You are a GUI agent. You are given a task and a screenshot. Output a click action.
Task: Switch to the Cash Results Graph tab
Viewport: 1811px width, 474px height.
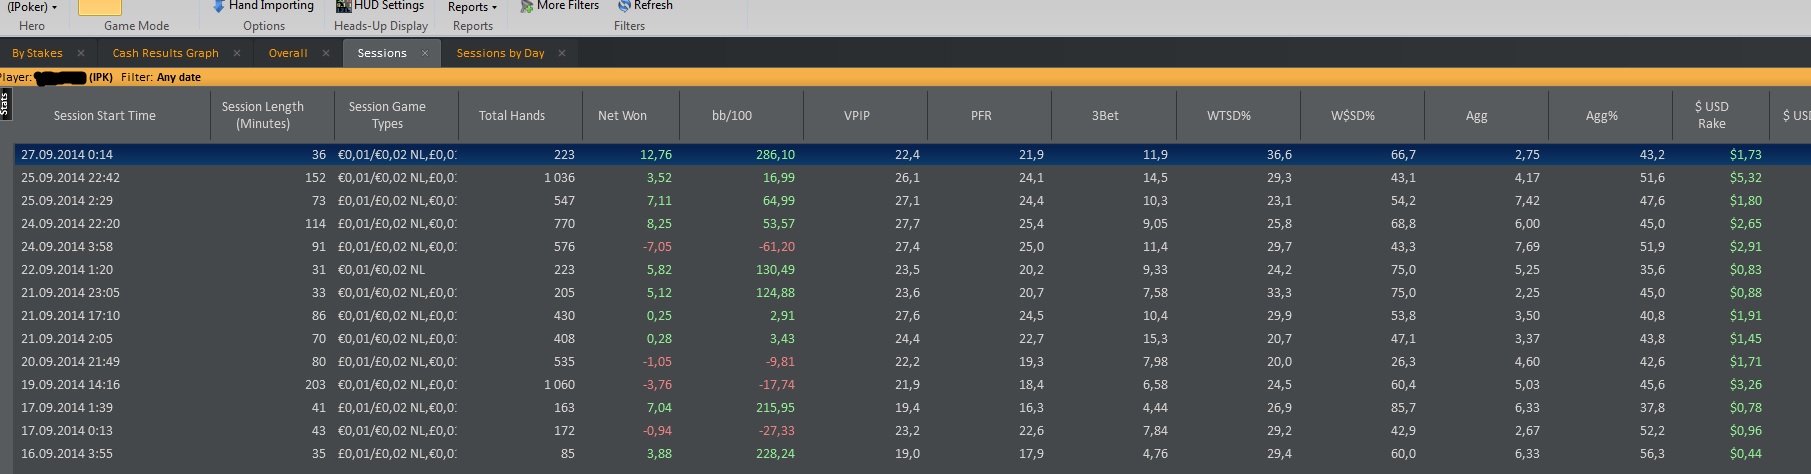click(x=165, y=53)
